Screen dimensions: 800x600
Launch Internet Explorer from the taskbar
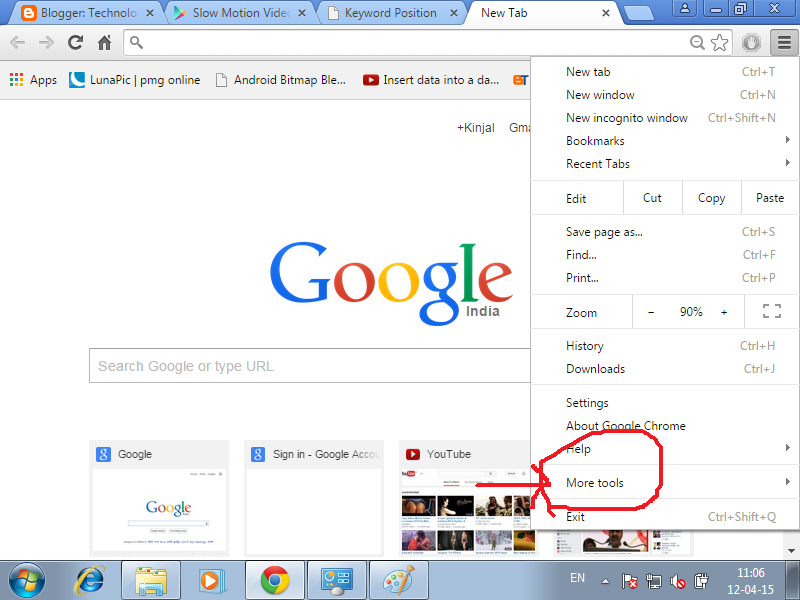[90, 581]
